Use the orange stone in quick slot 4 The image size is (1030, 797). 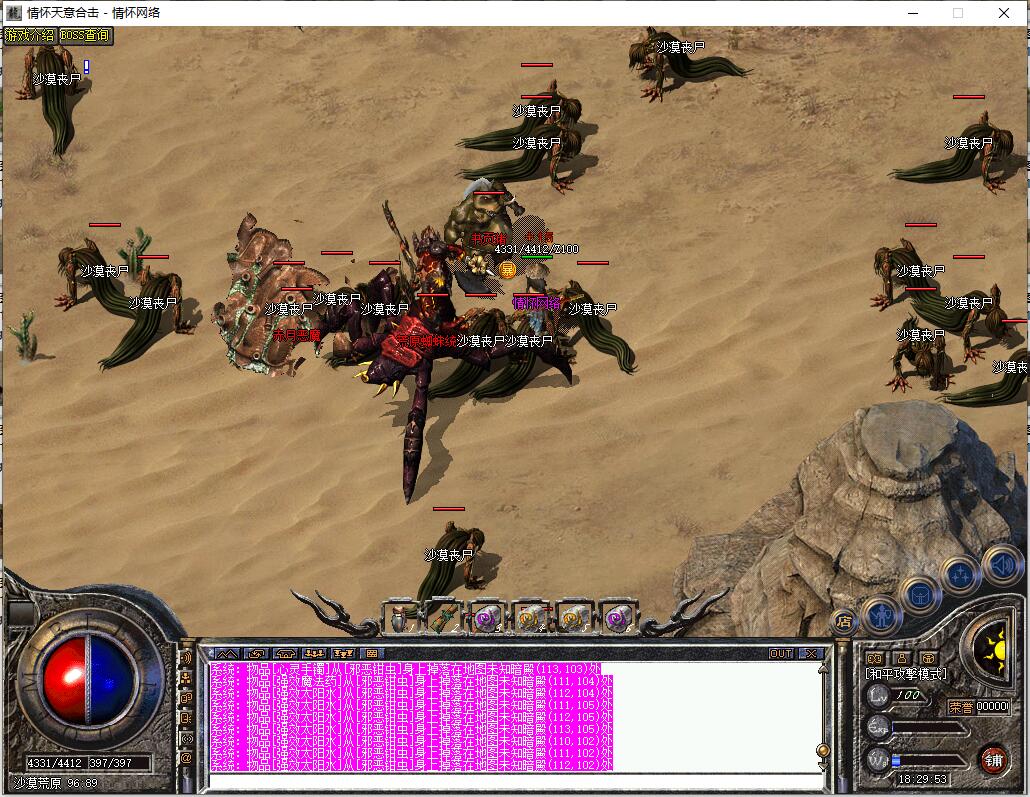point(531,618)
